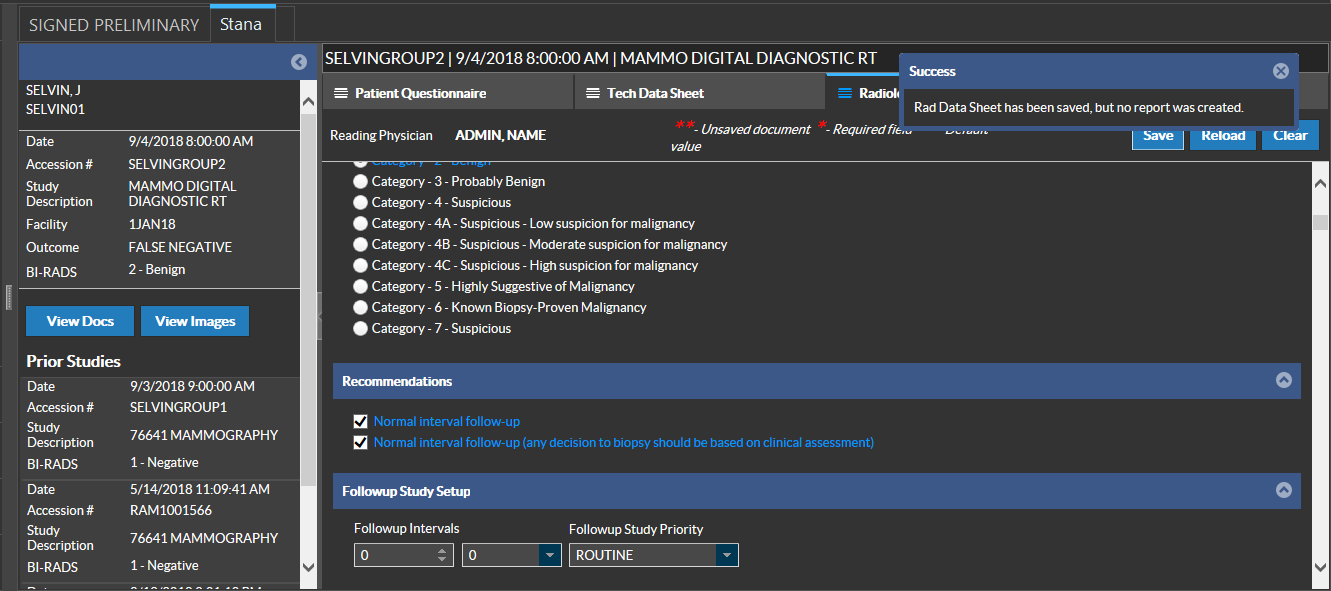Collapse the left patient info panel

pos(298,62)
